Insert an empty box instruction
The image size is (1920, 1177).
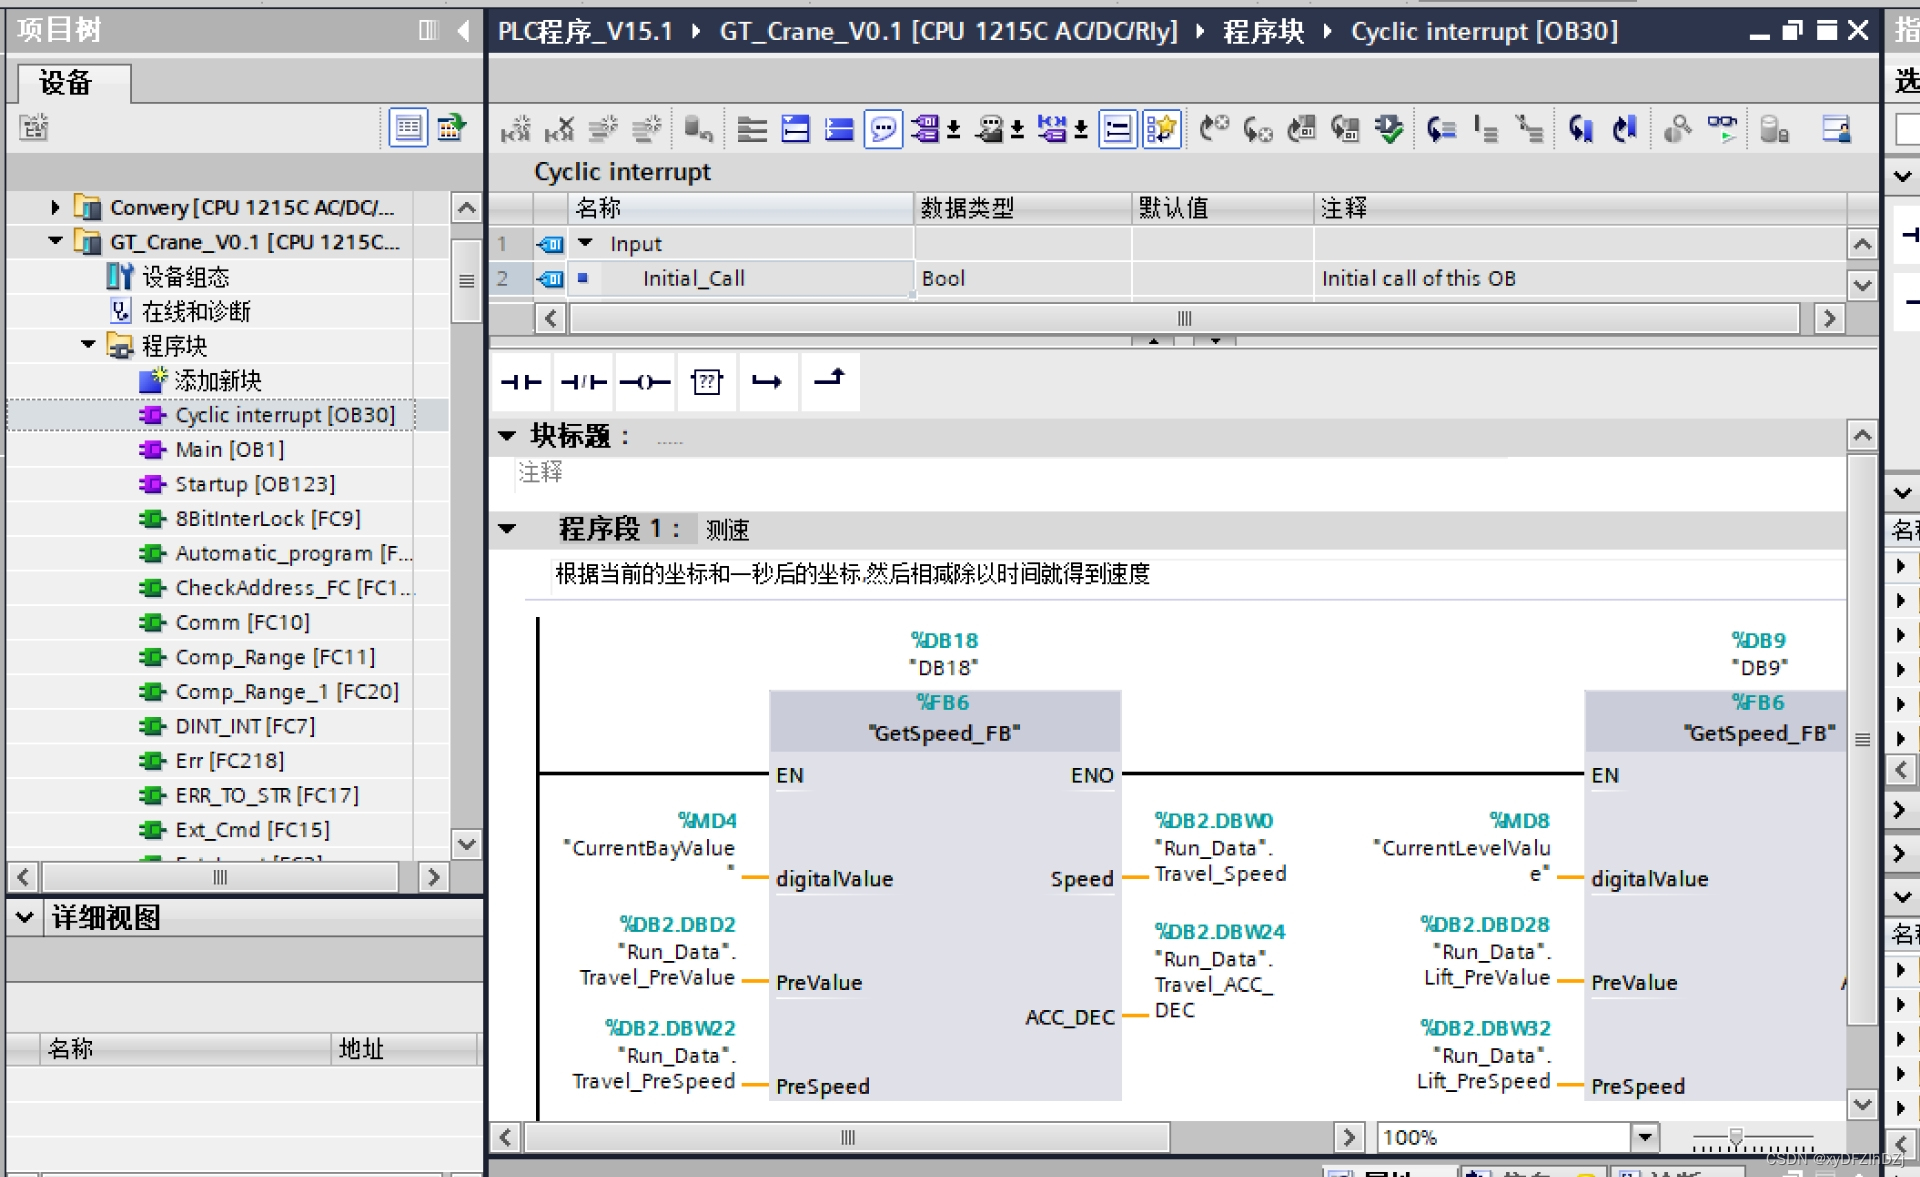point(707,382)
